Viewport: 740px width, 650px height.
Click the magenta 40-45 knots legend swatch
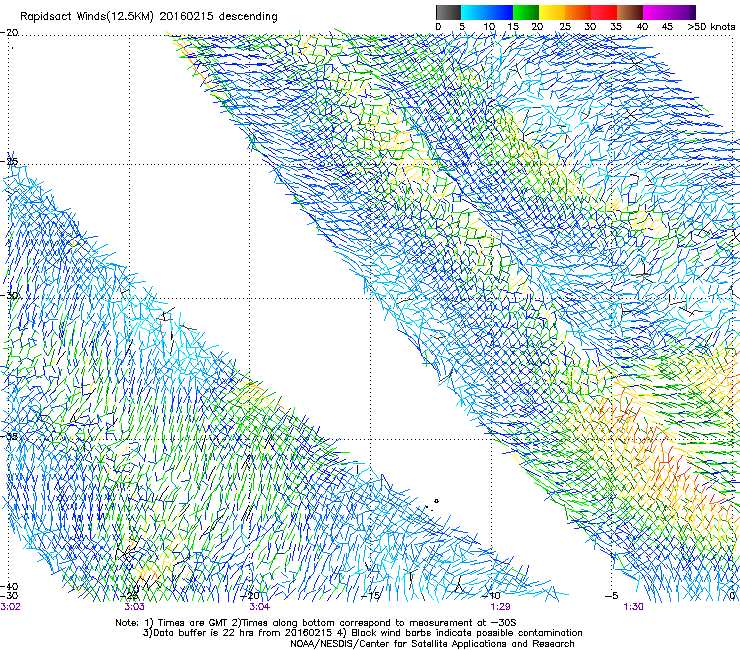pyautogui.click(x=656, y=12)
